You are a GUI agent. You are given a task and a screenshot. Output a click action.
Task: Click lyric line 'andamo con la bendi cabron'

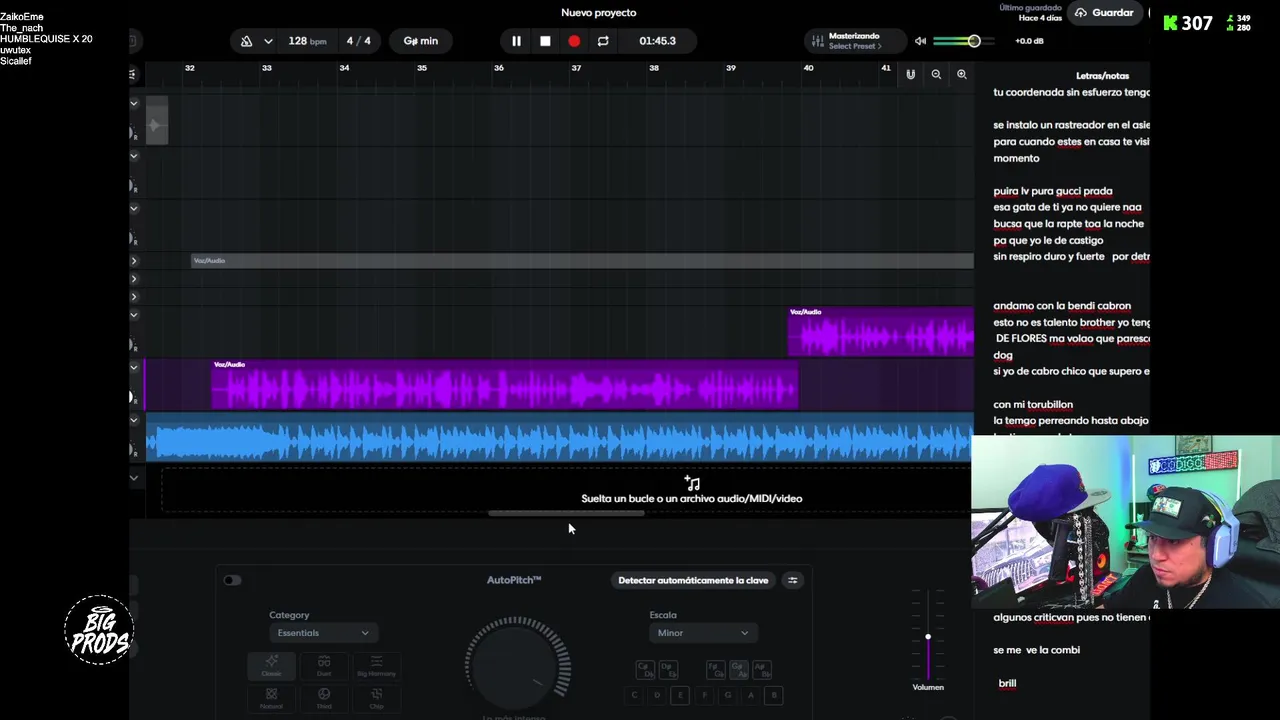[1062, 306]
